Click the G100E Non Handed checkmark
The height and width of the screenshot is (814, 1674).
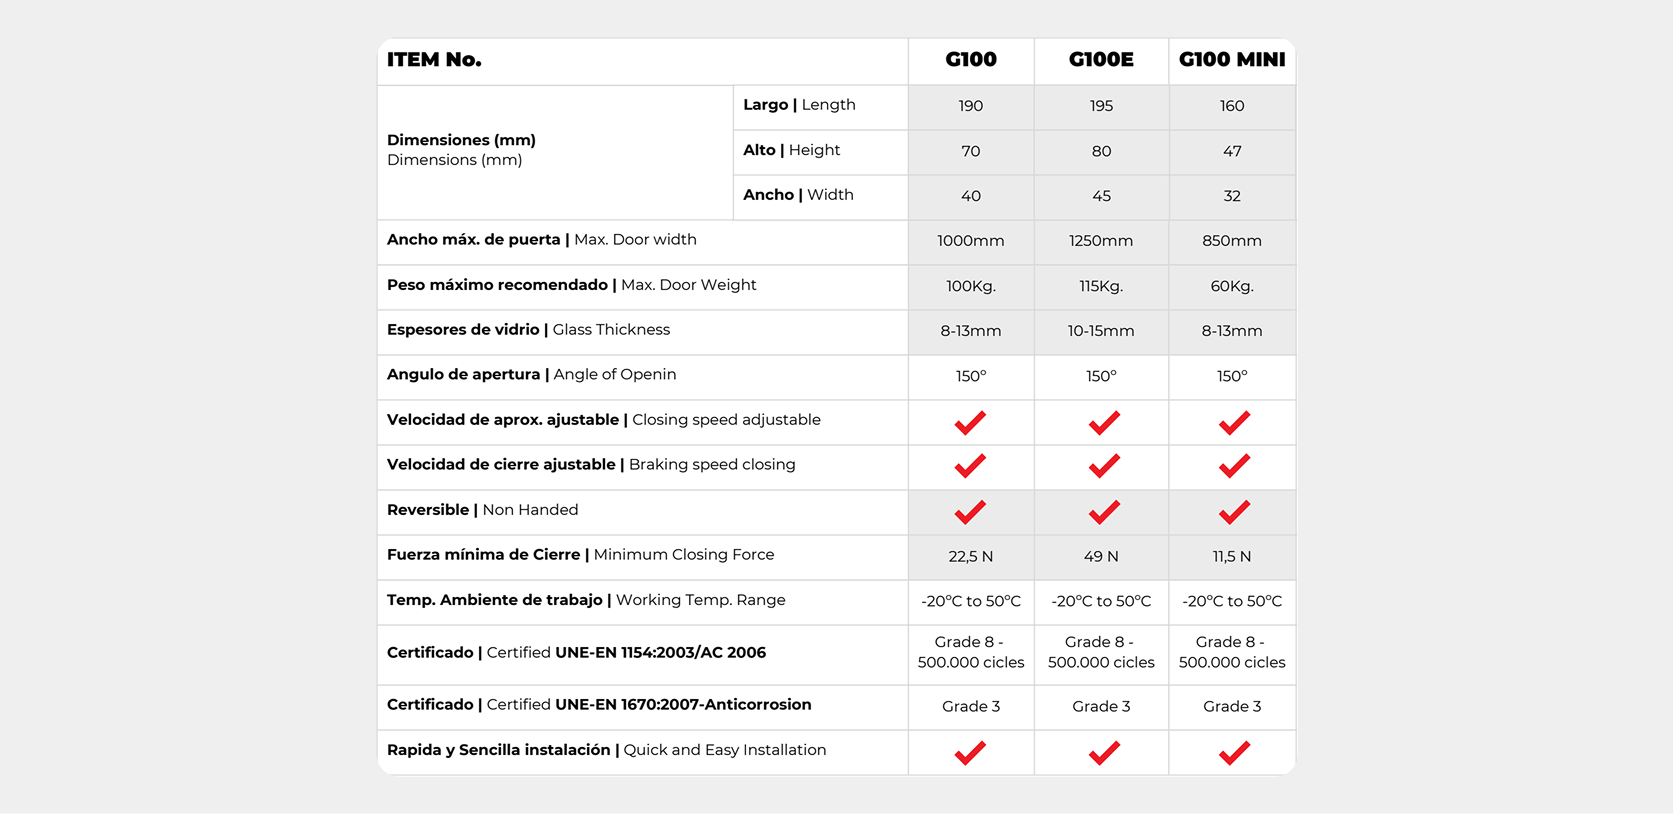[1103, 512]
